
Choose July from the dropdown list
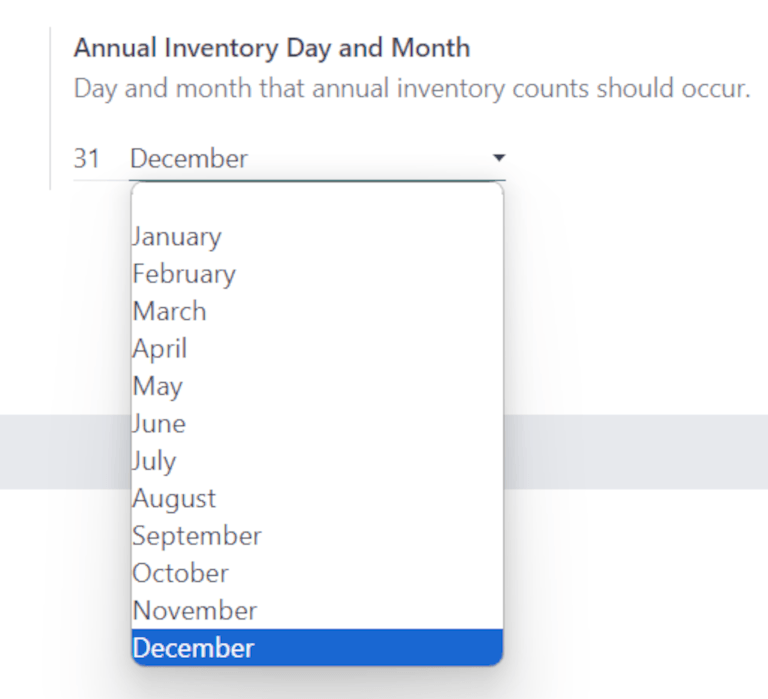coord(155,461)
